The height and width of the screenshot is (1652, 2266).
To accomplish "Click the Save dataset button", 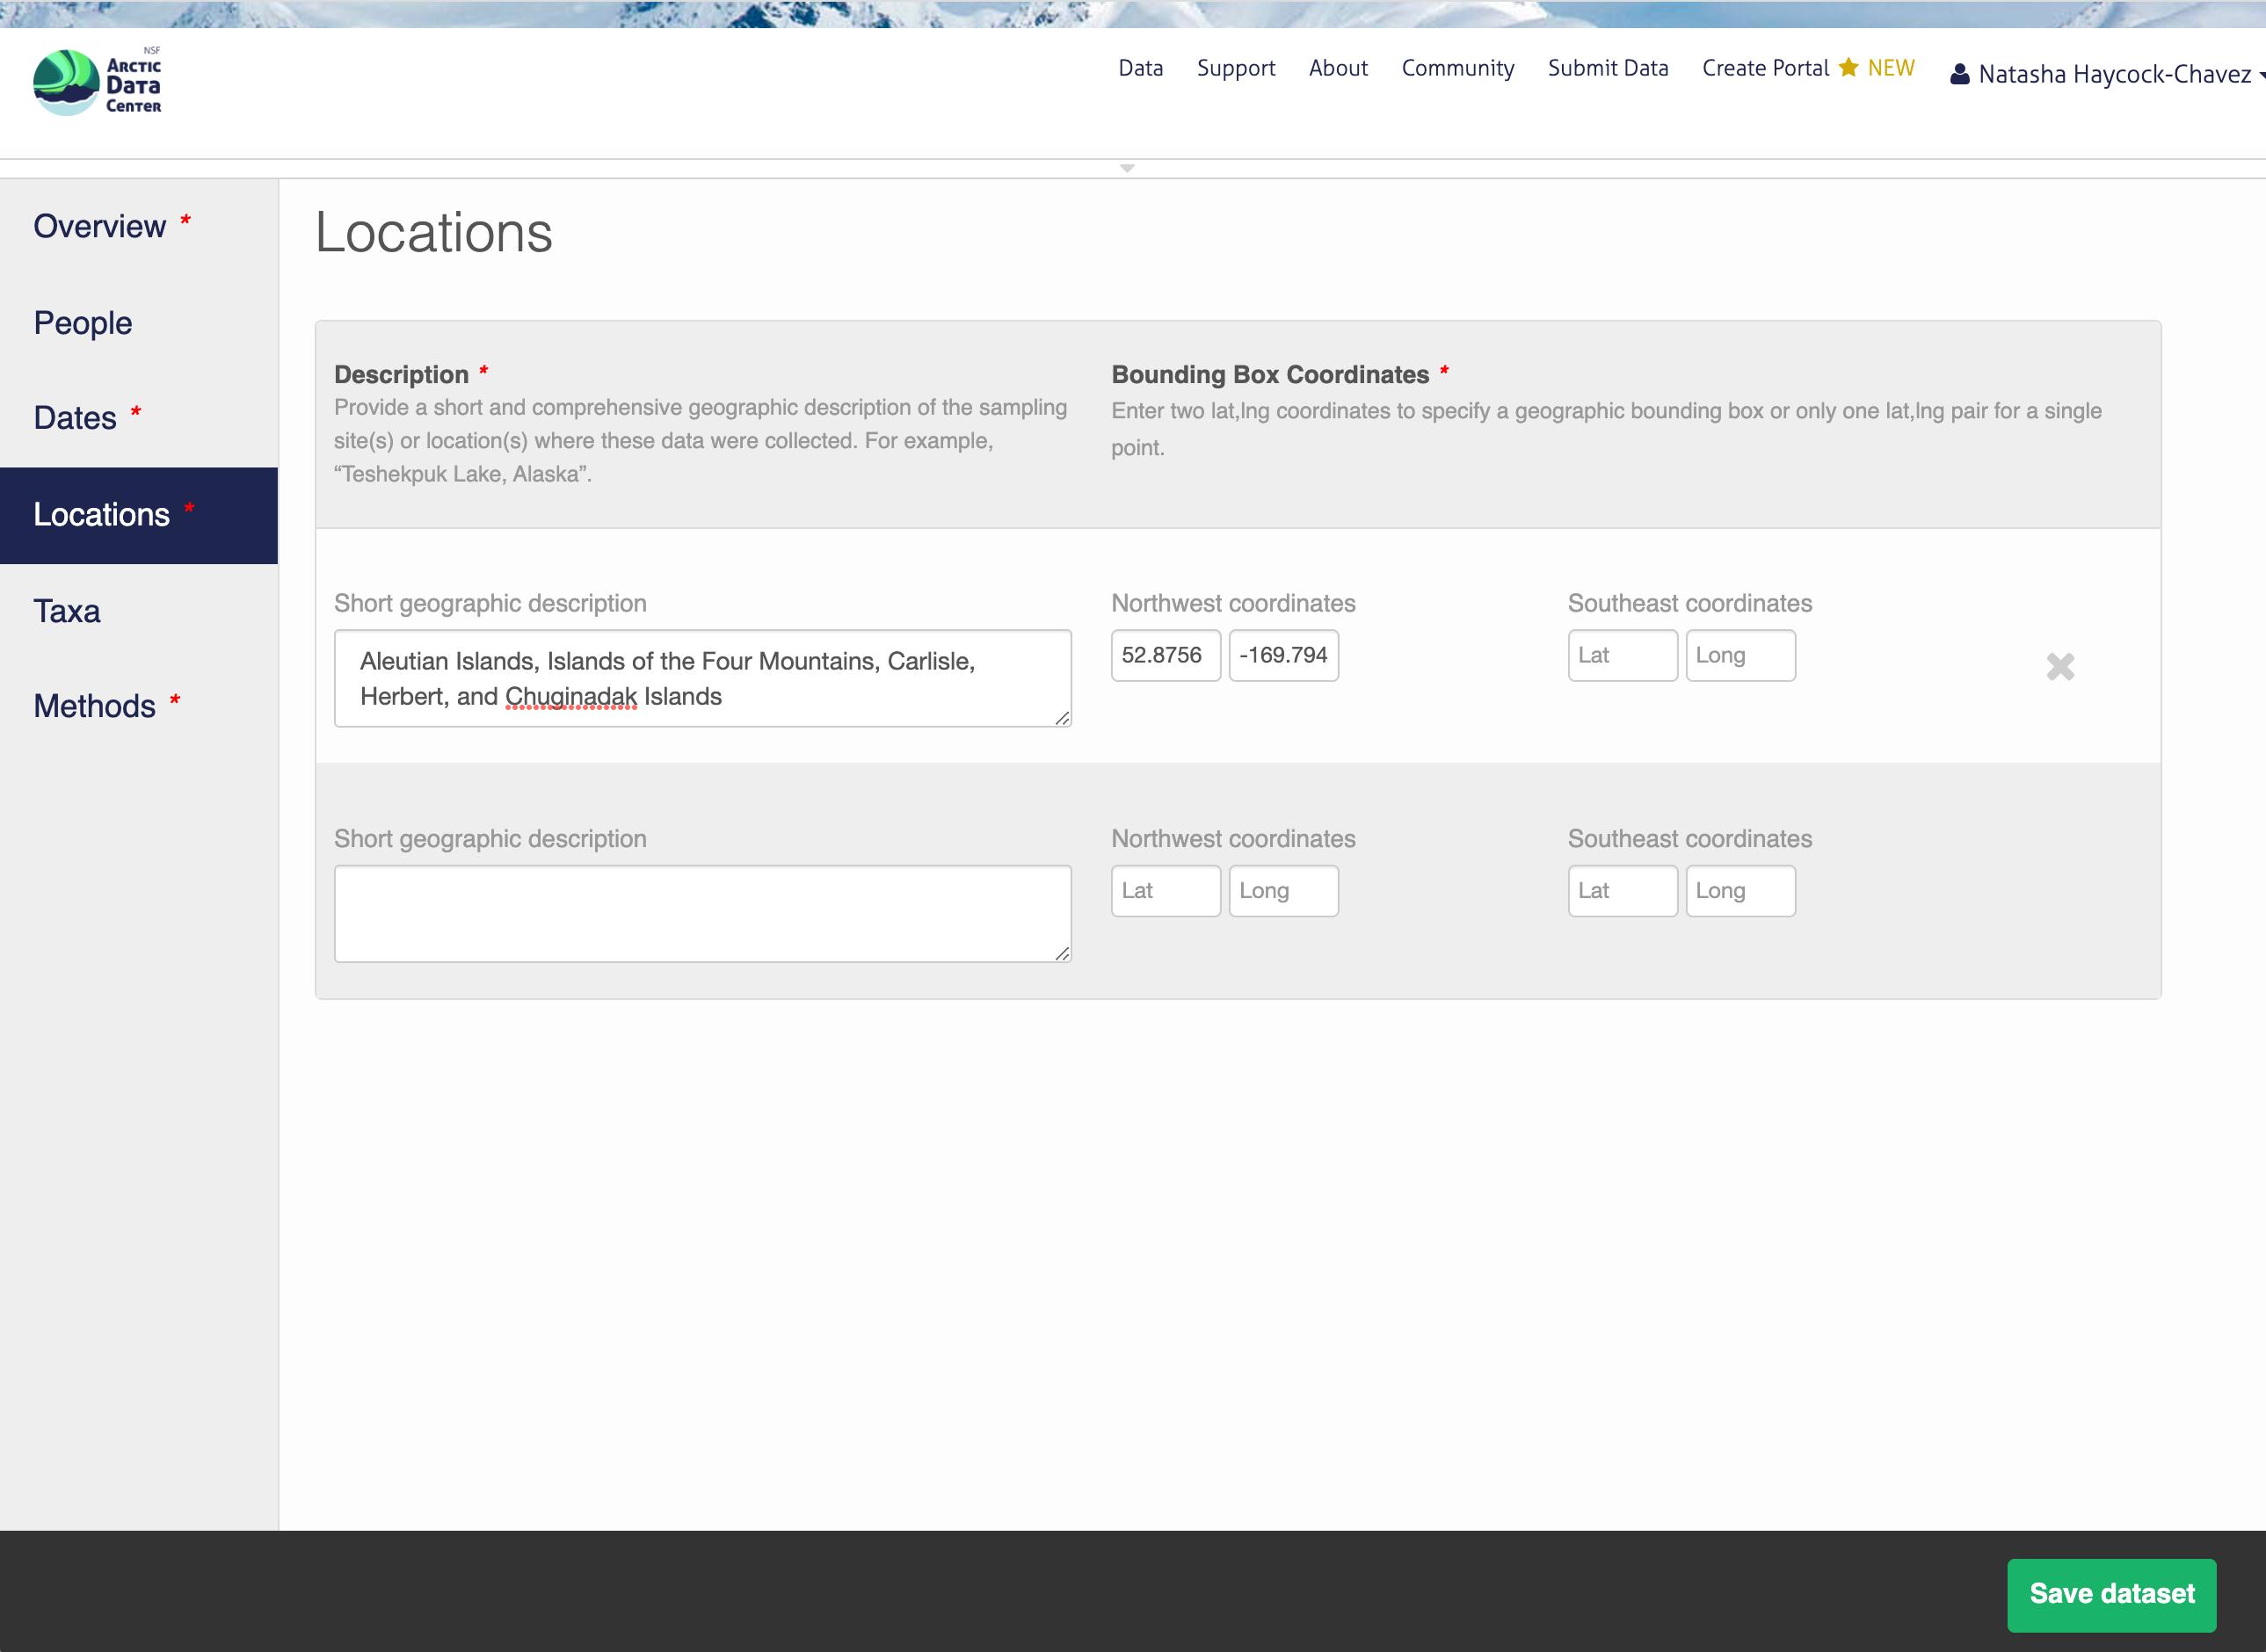I will 2111,1594.
